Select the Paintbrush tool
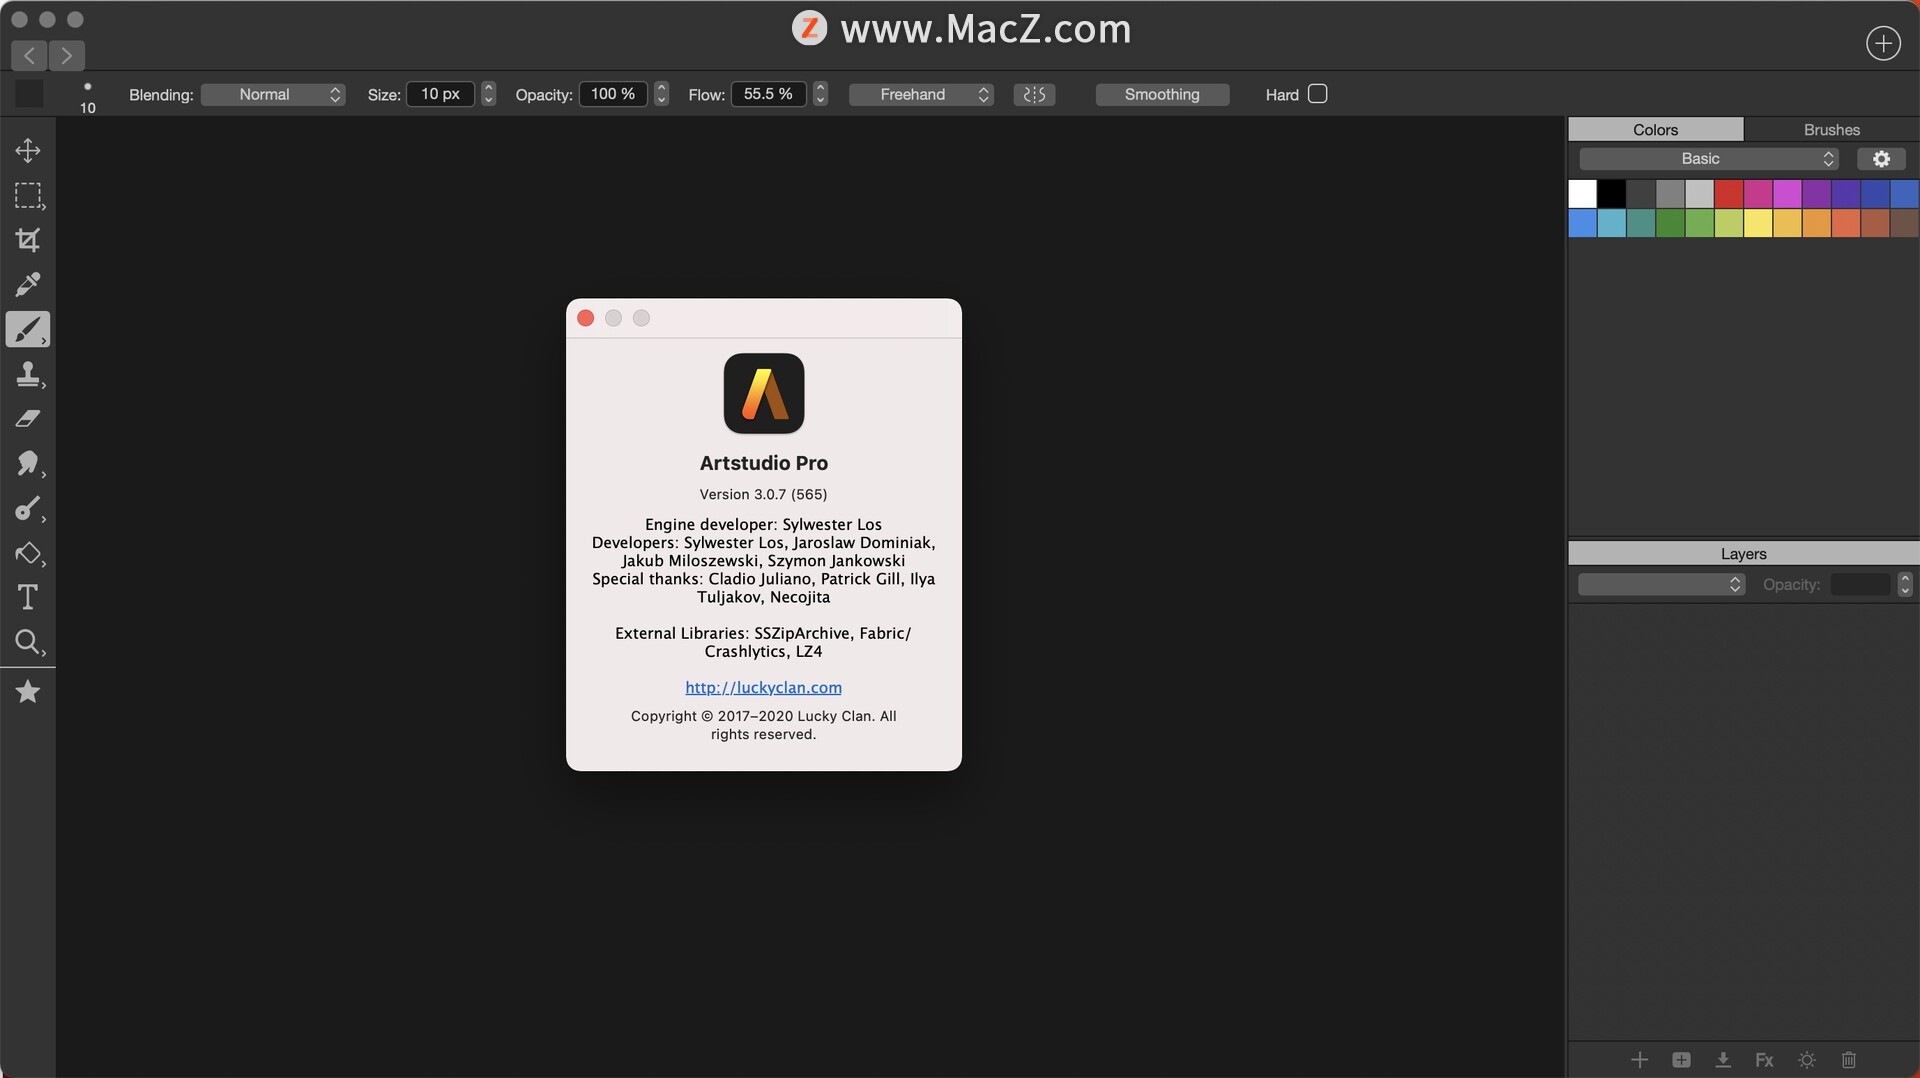Image resolution: width=1920 pixels, height=1078 pixels. (28, 329)
